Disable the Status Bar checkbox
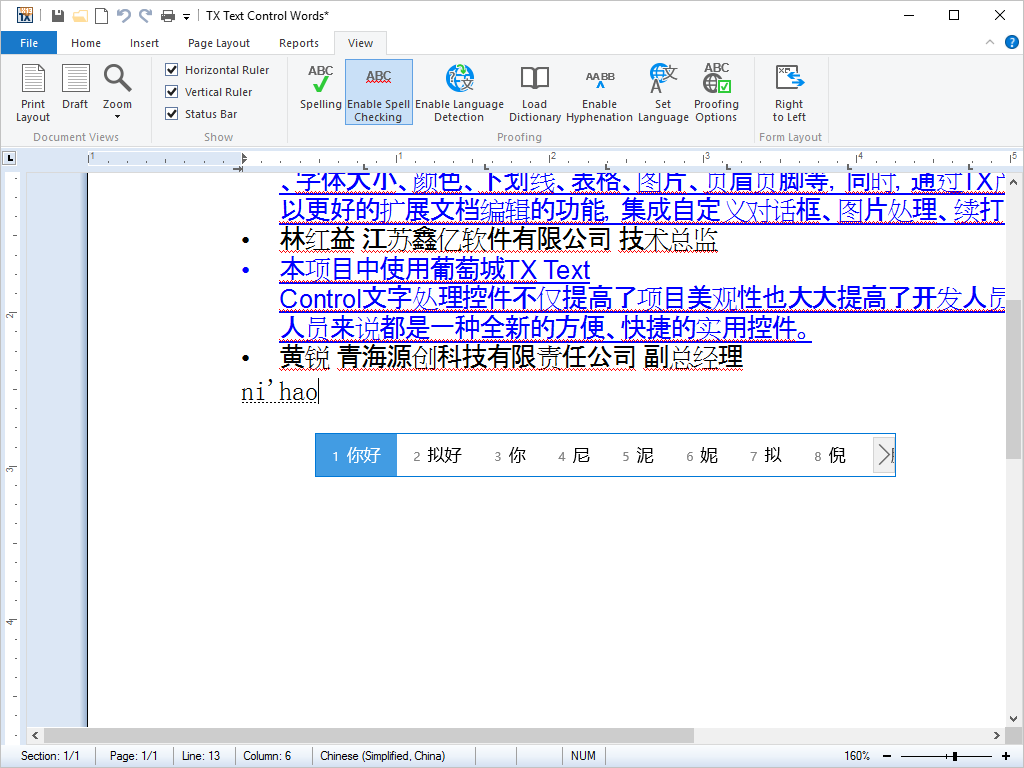 (x=172, y=114)
